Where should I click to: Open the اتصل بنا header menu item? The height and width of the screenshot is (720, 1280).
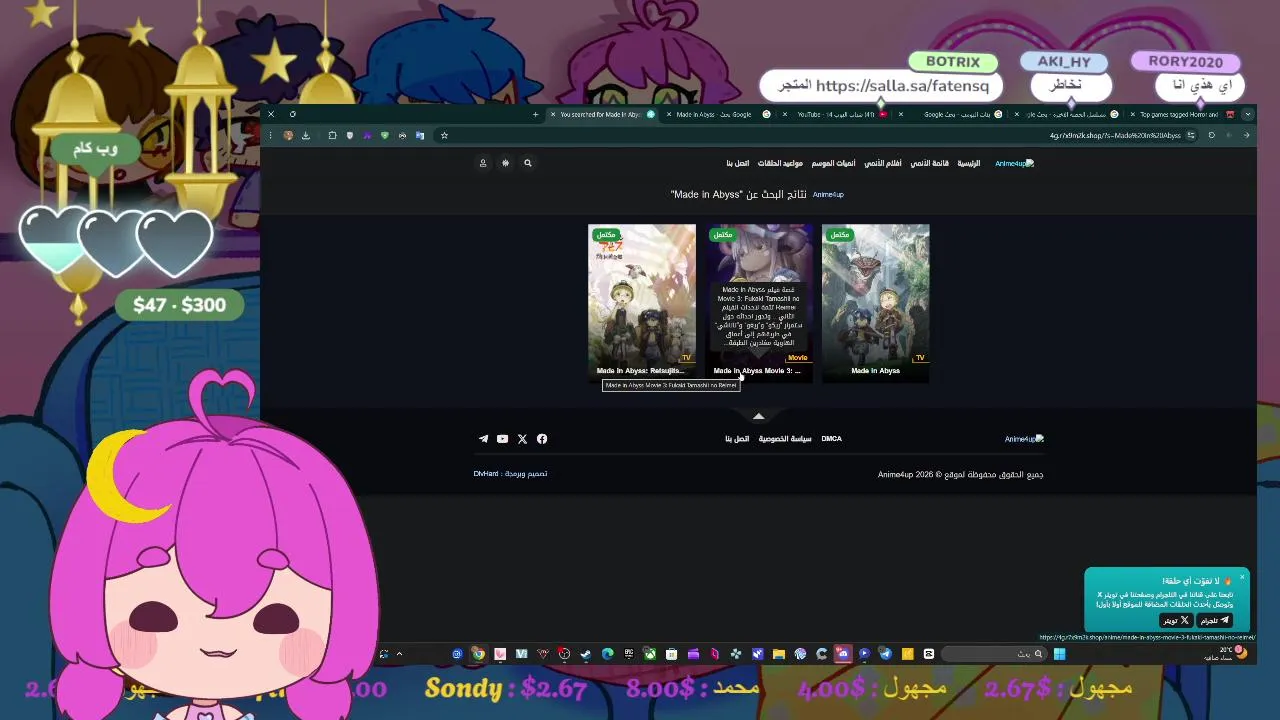click(x=737, y=163)
